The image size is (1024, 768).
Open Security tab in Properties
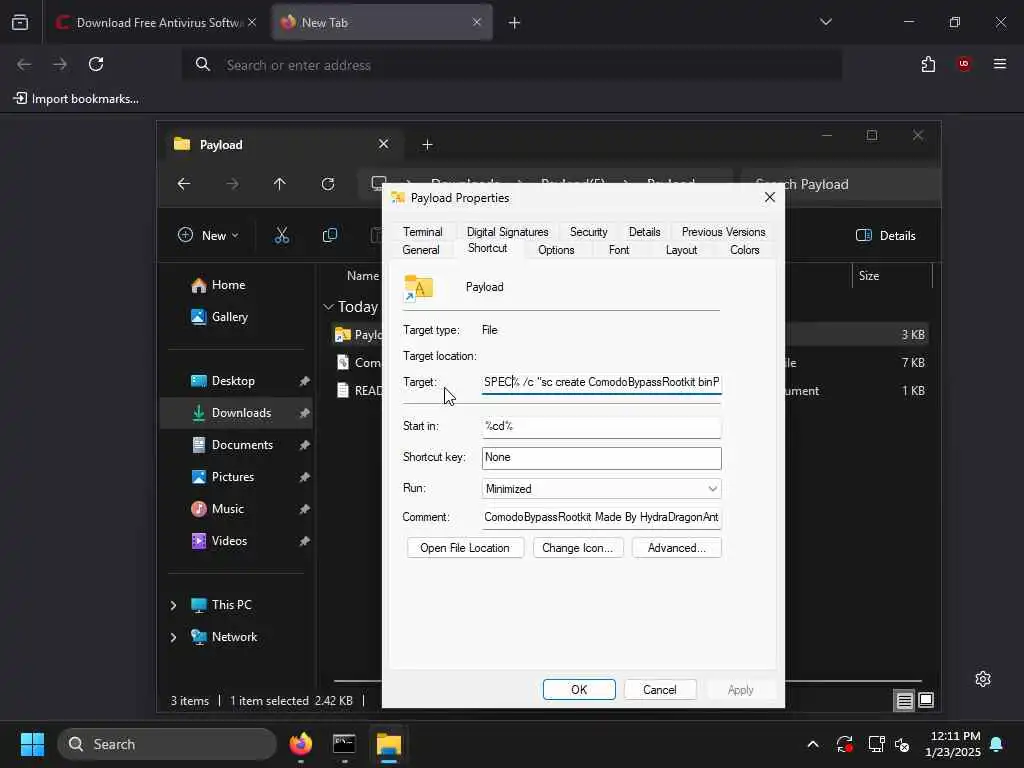pyautogui.click(x=588, y=232)
